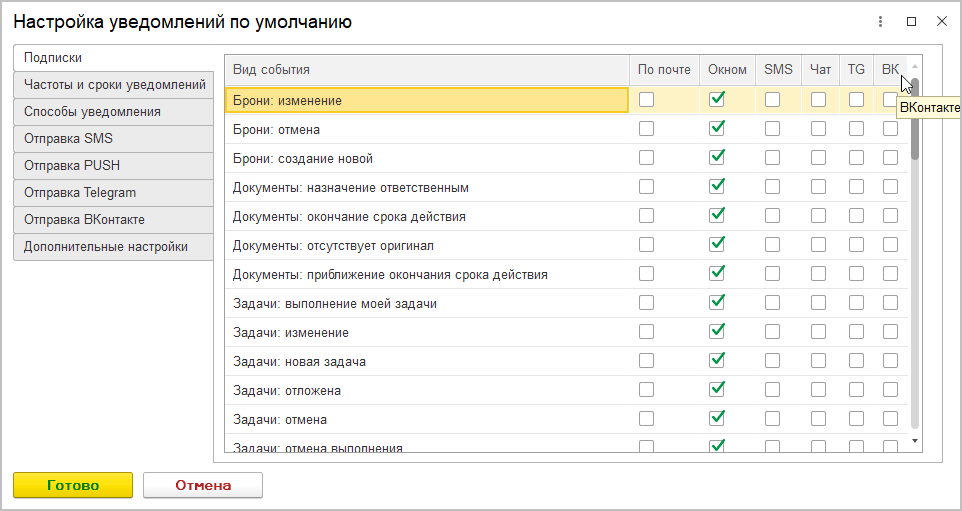
Task: Switch to 'Отправка Telegram' tab
Action: click(x=114, y=193)
